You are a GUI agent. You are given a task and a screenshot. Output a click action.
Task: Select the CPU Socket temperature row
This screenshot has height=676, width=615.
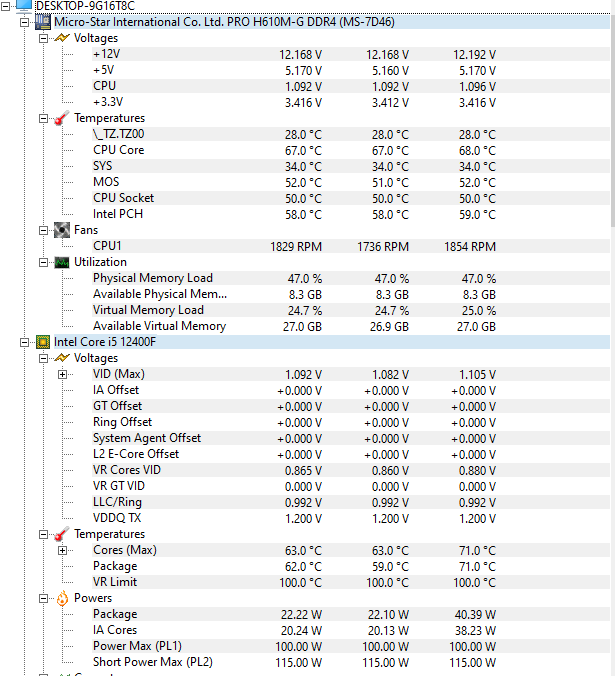pos(350,198)
